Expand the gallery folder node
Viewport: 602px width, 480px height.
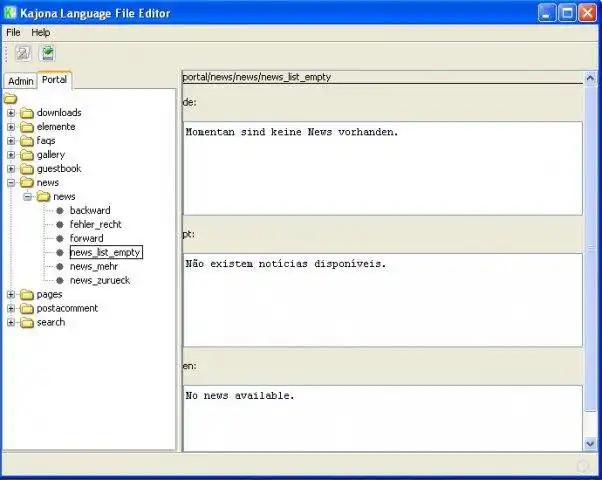click(11, 155)
